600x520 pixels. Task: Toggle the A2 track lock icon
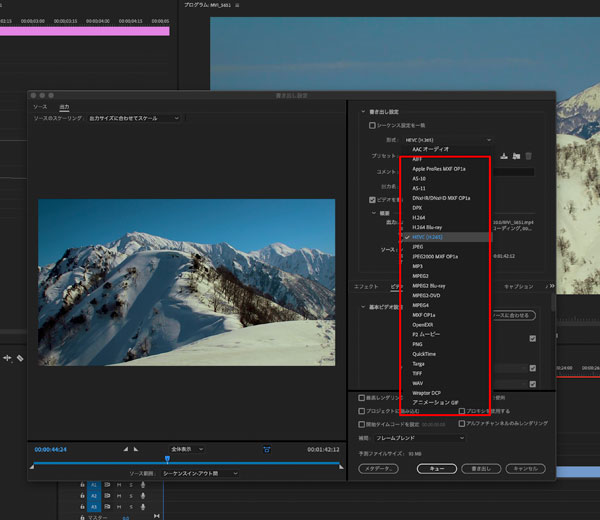[82, 496]
